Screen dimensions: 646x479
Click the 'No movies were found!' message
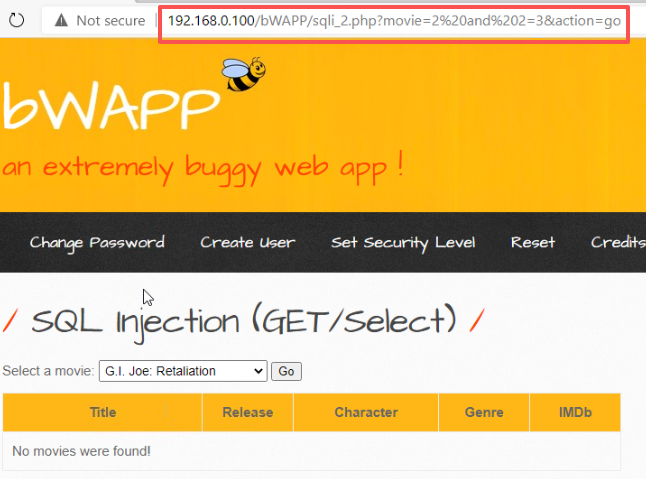point(82,451)
